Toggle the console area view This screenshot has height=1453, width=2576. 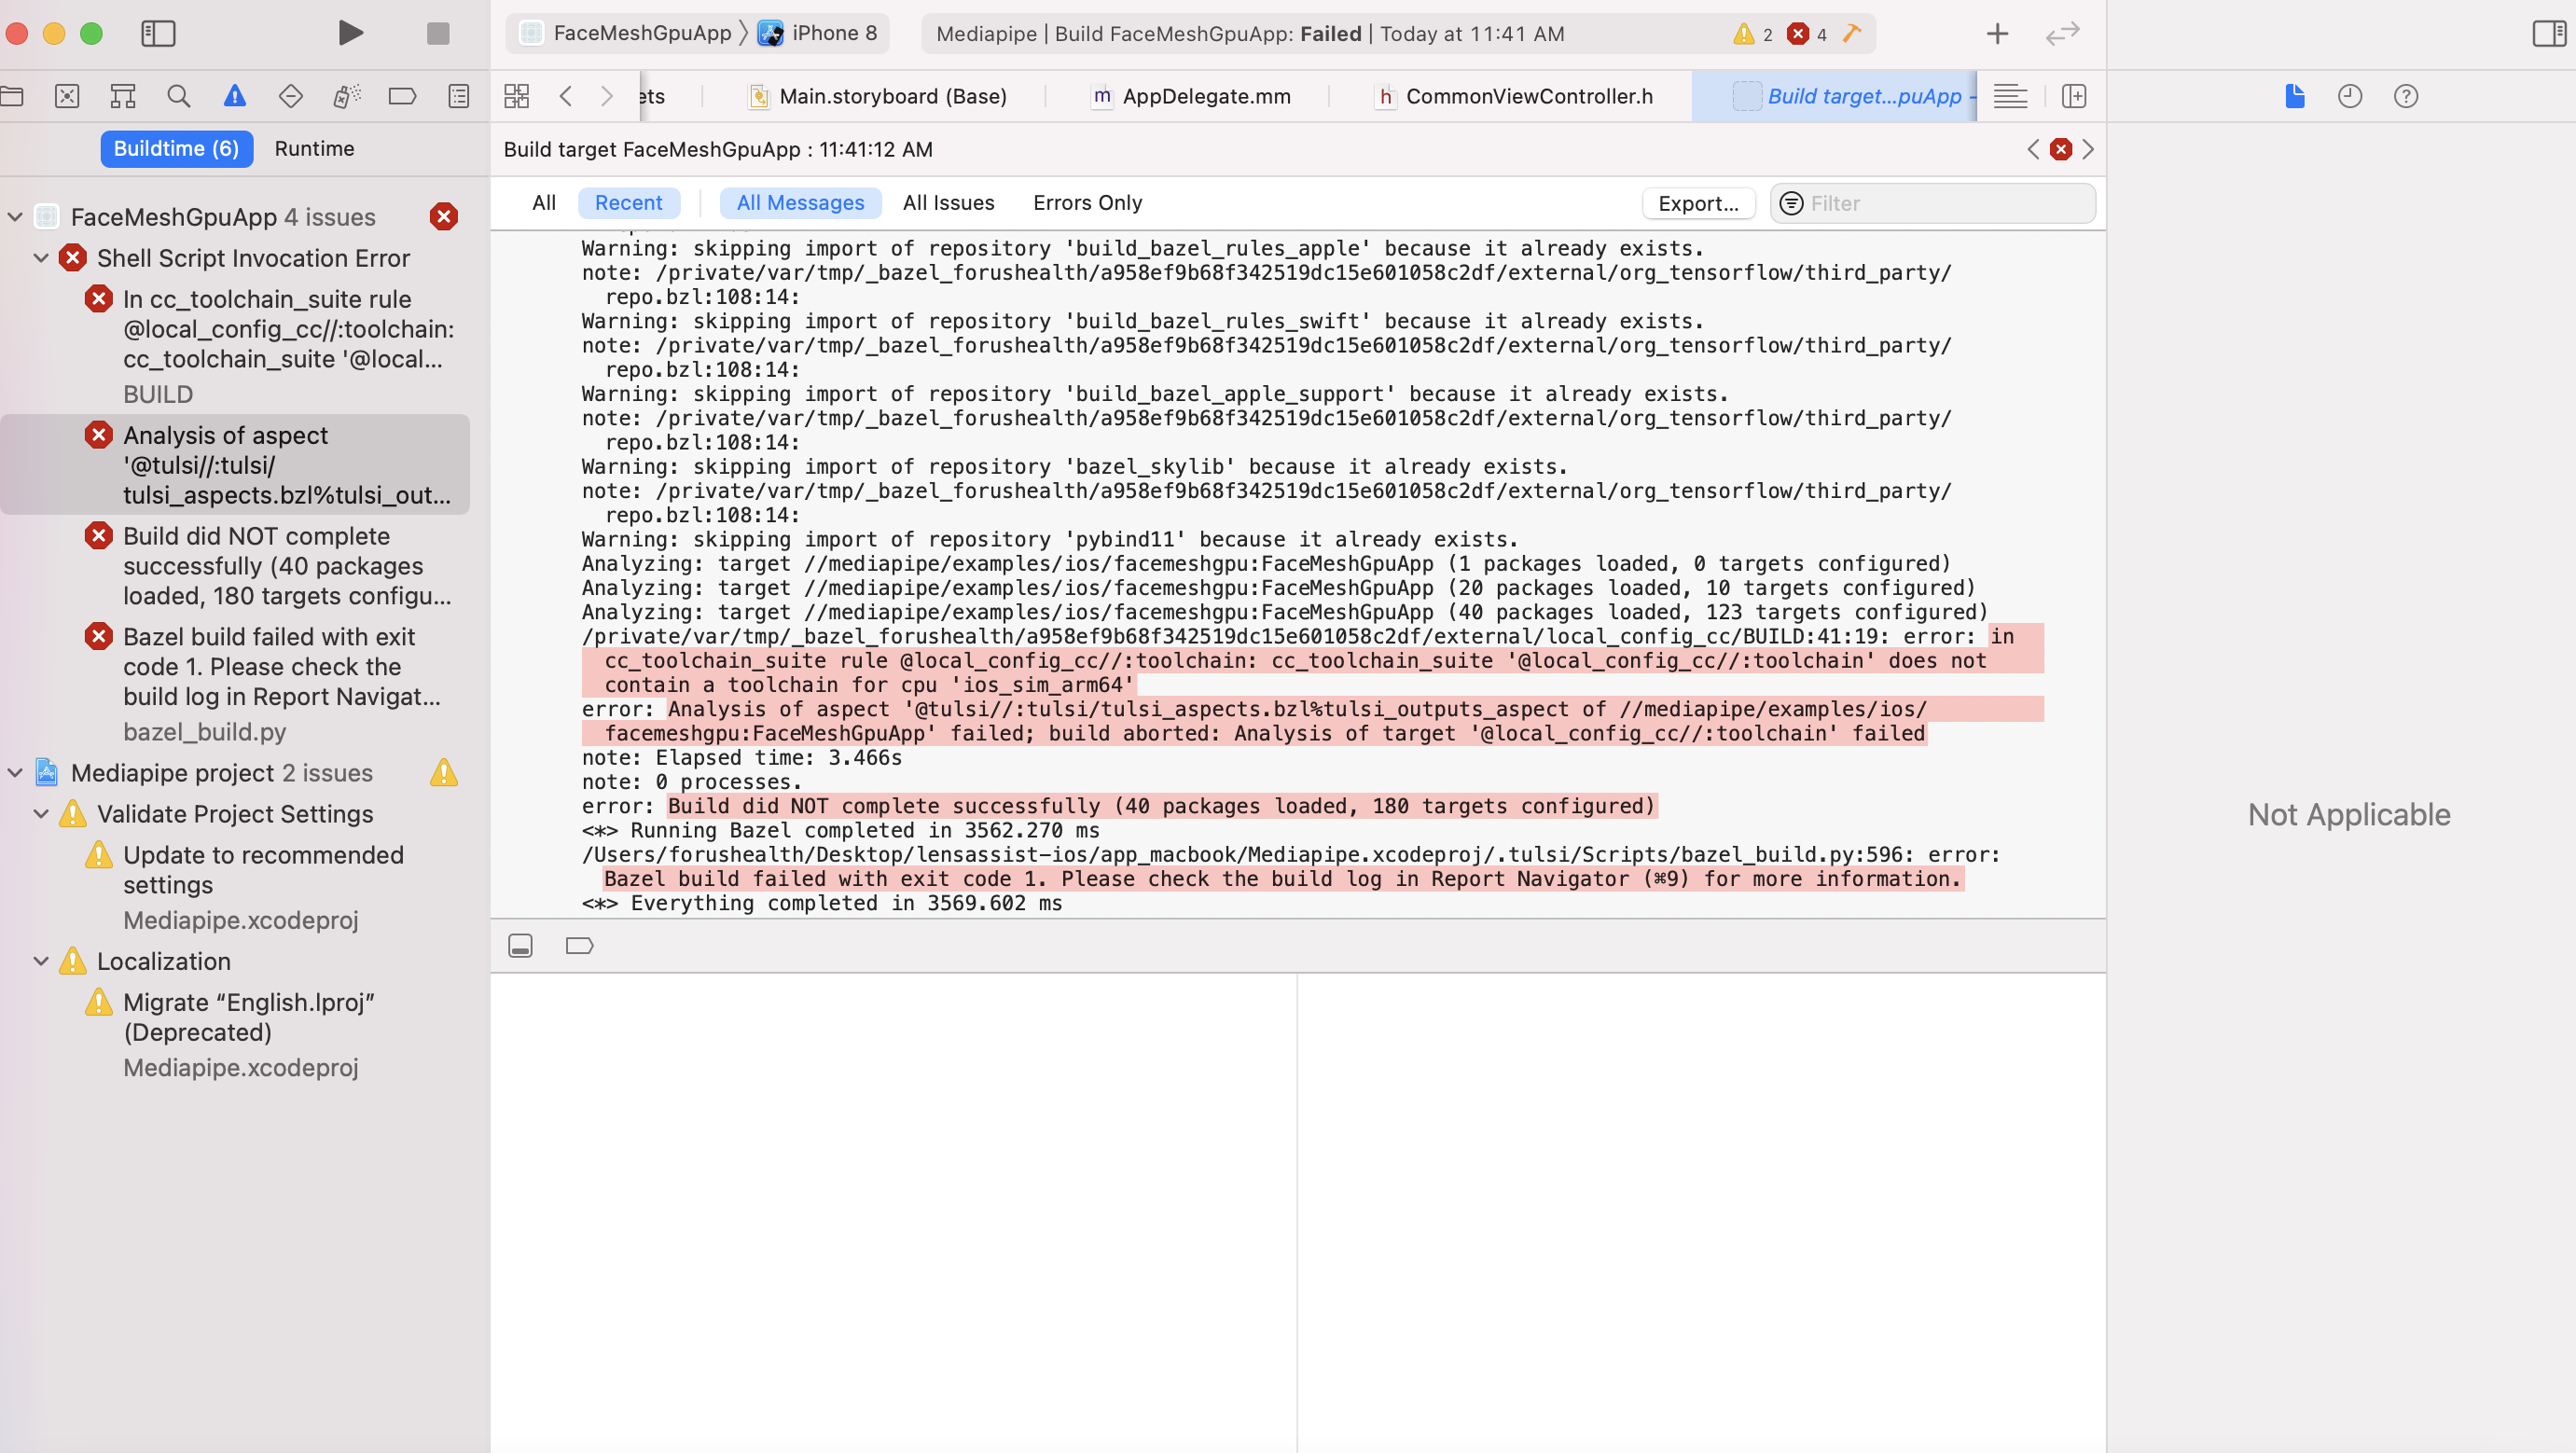pyautogui.click(x=520, y=945)
